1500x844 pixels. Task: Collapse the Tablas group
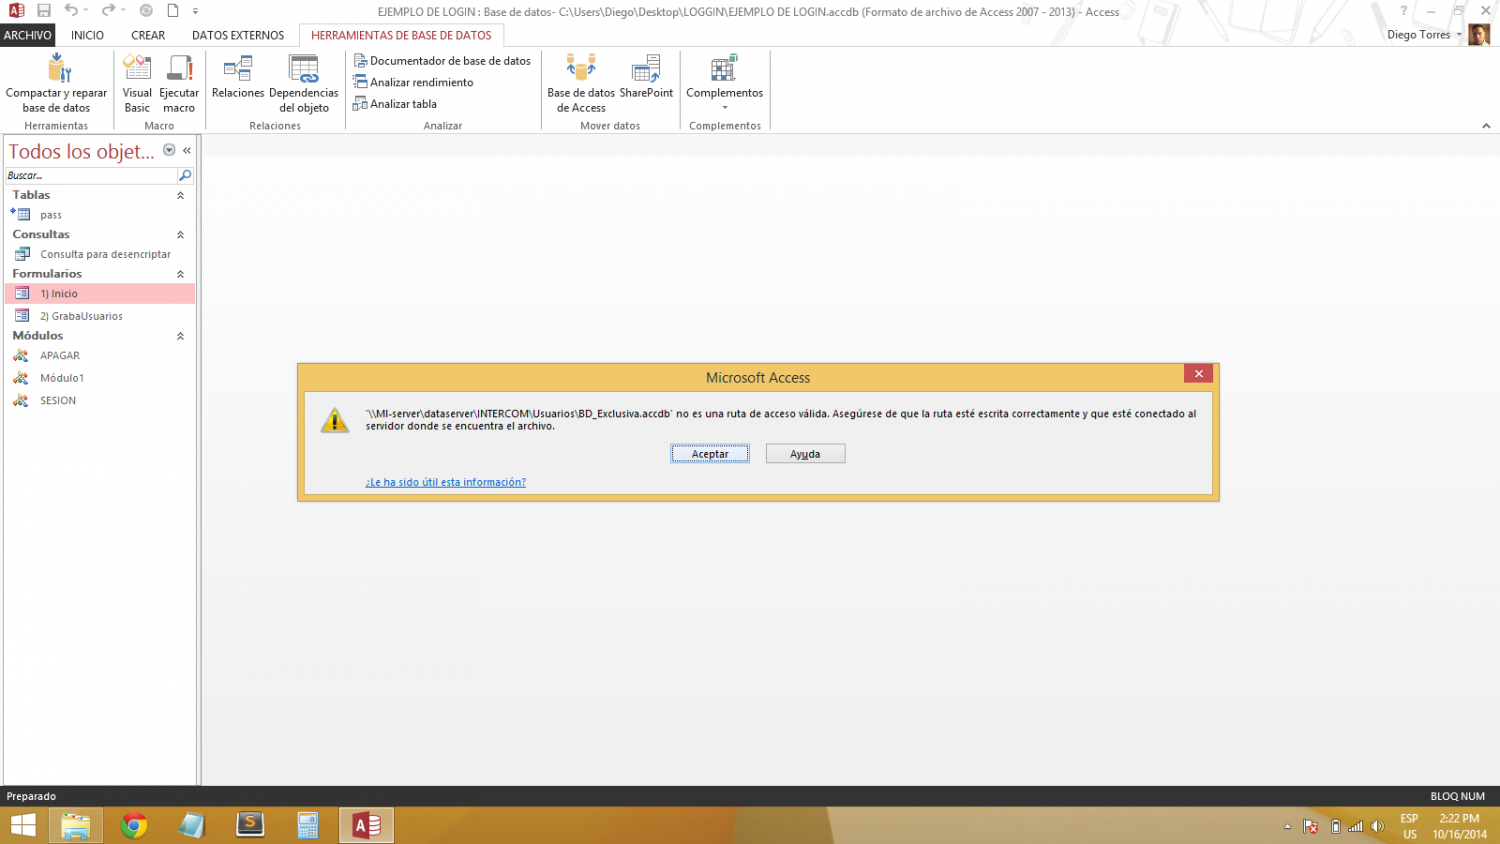click(x=180, y=196)
